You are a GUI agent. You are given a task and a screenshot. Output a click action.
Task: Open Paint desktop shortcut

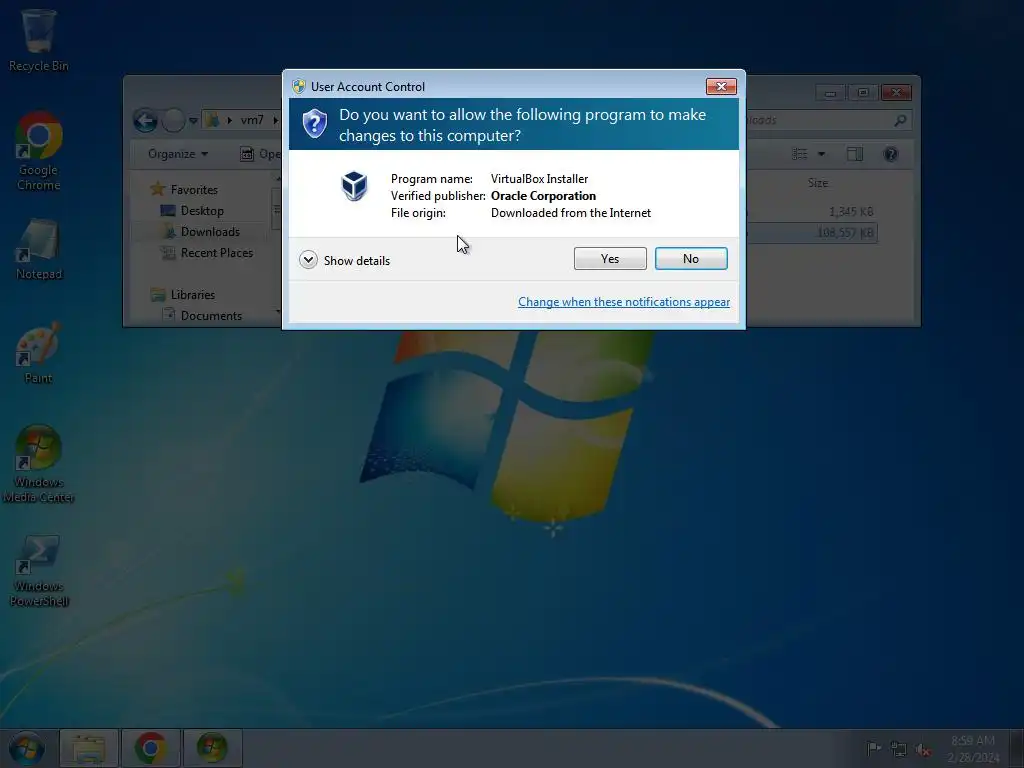(39, 353)
